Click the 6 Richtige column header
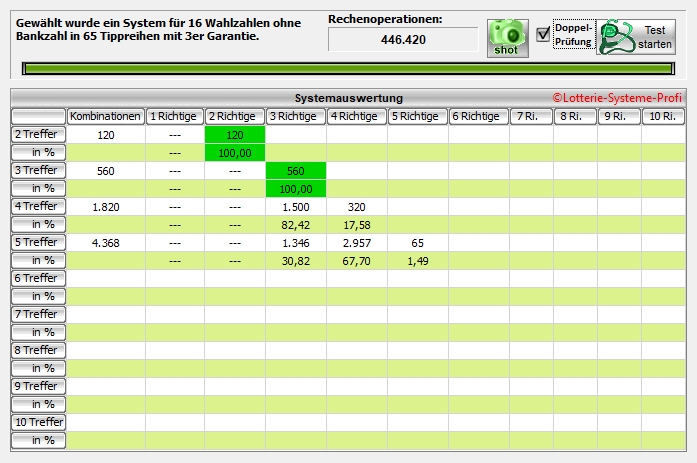Image resolution: width=697 pixels, height=463 pixels. tap(477, 116)
